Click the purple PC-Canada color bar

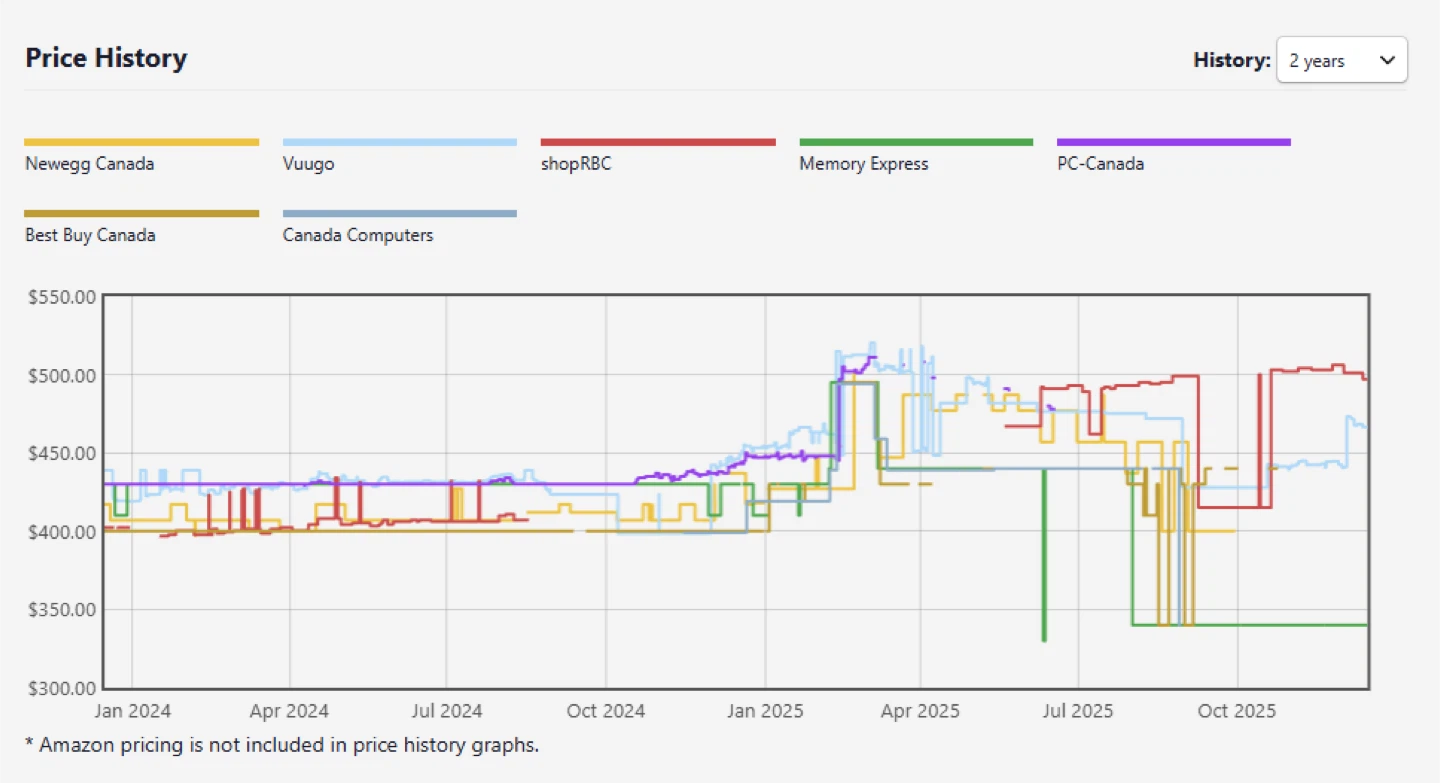[1174, 143]
